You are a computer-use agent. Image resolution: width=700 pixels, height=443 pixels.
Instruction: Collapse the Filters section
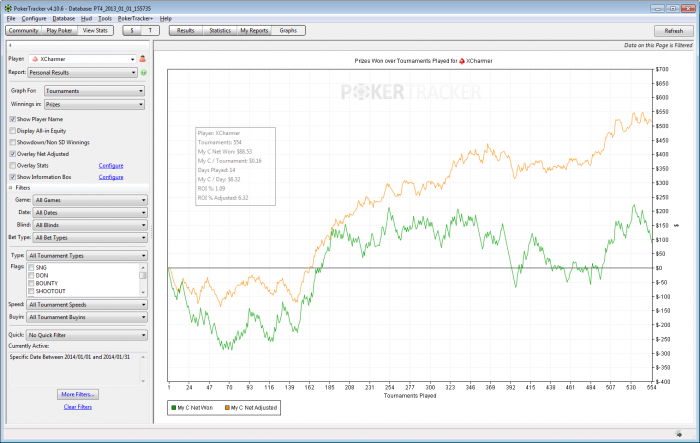pos(10,188)
